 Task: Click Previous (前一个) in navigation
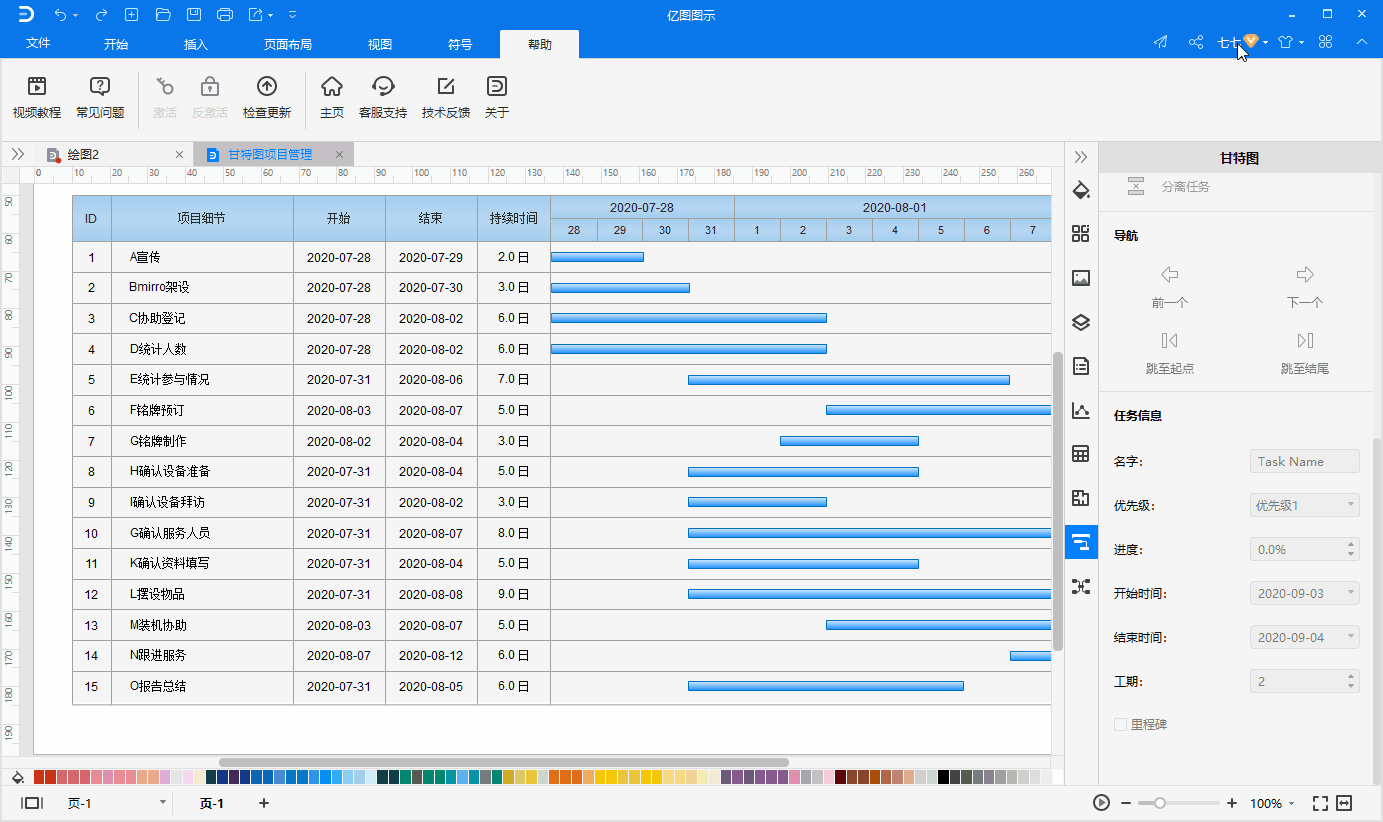pyautogui.click(x=1170, y=287)
